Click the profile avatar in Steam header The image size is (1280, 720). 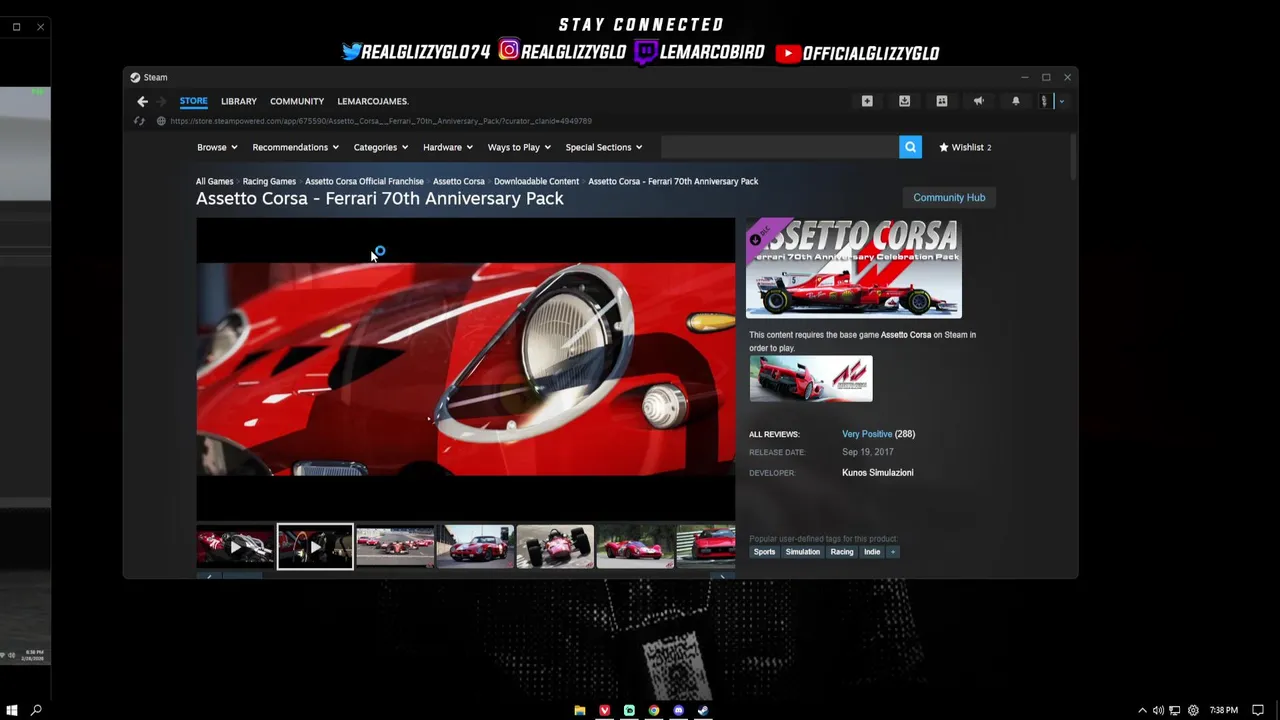(1046, 101)
